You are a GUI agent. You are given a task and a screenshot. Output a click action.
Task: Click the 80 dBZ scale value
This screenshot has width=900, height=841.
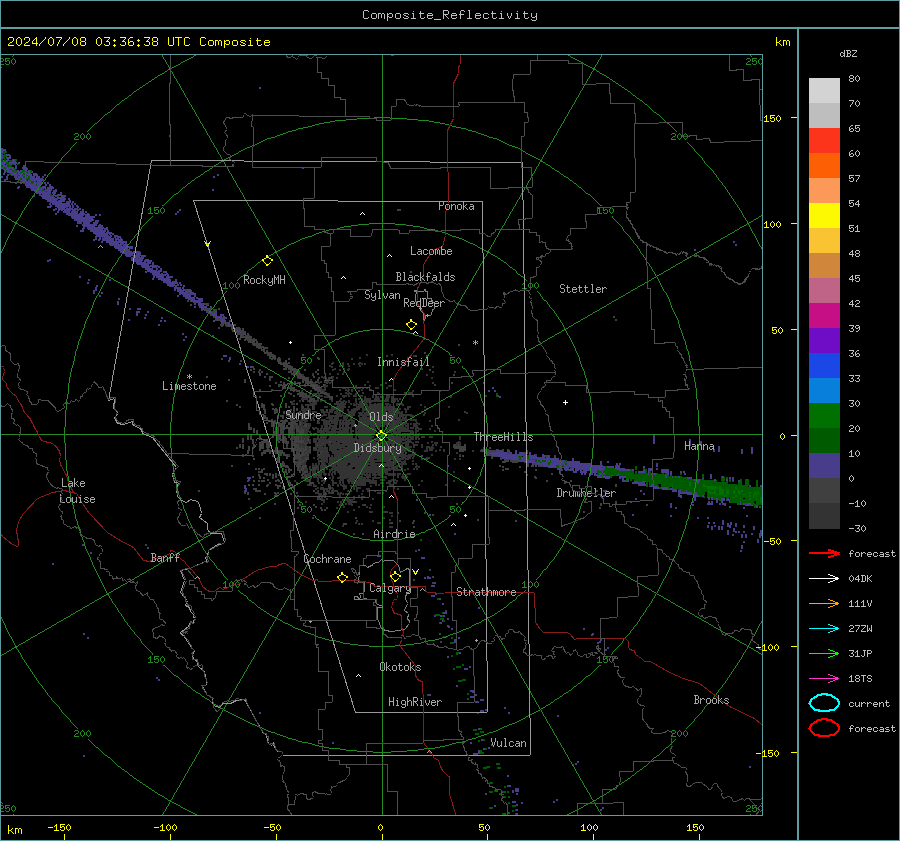point(854,79)
